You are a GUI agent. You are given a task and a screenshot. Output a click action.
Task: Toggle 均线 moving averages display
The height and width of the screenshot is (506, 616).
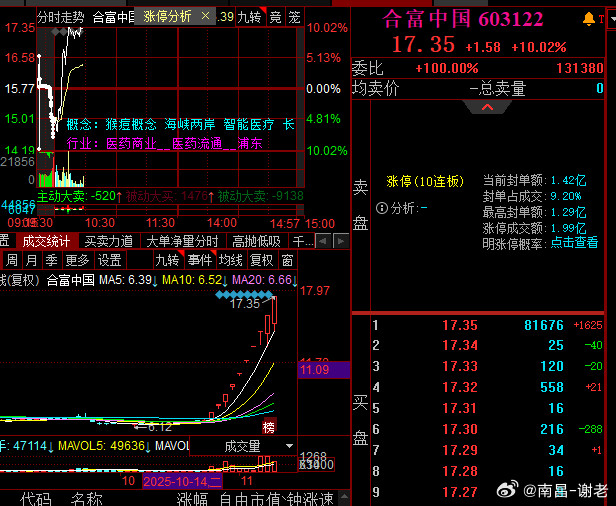tap(231, 260)
